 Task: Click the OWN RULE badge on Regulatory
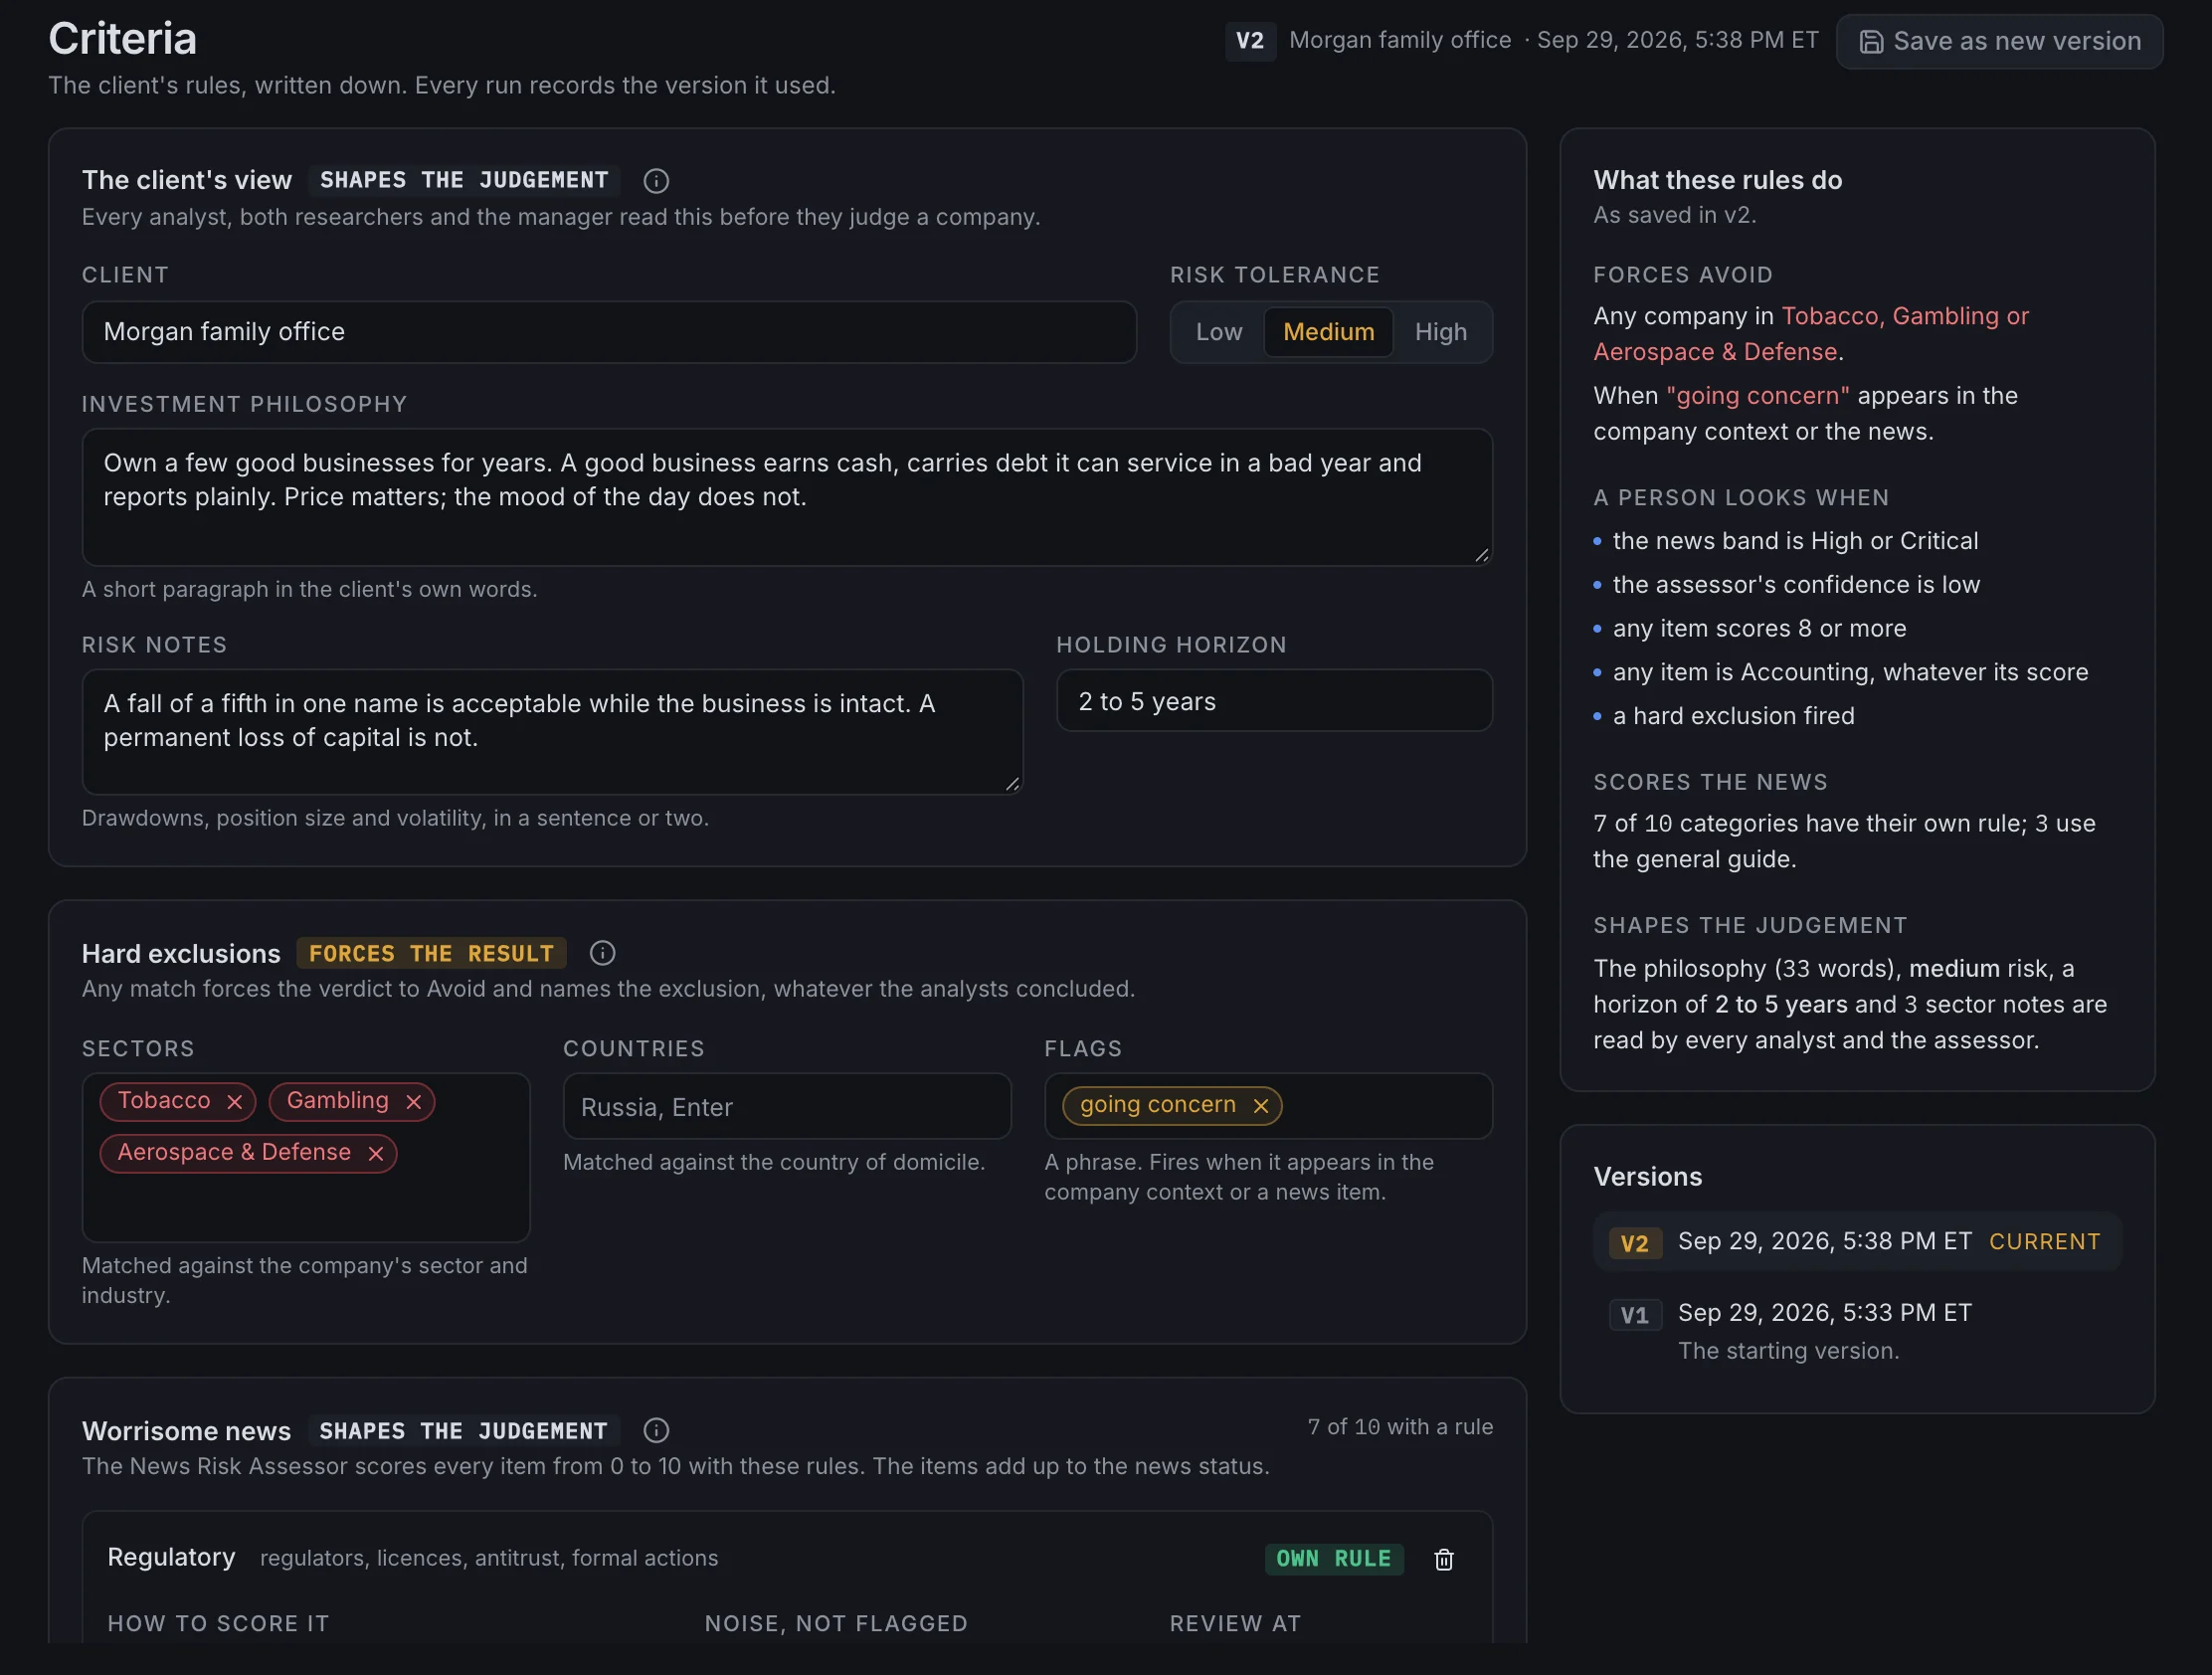[x=1334, y=1559]
